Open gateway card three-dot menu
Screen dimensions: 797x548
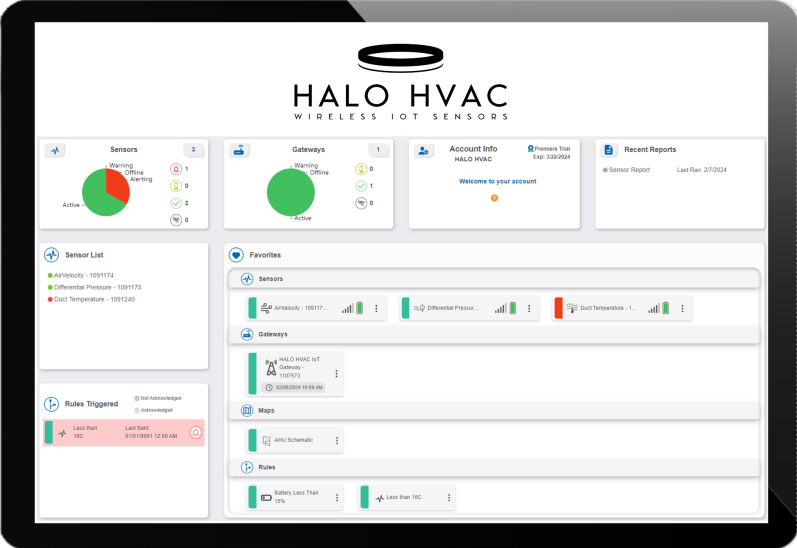[336, 374]
